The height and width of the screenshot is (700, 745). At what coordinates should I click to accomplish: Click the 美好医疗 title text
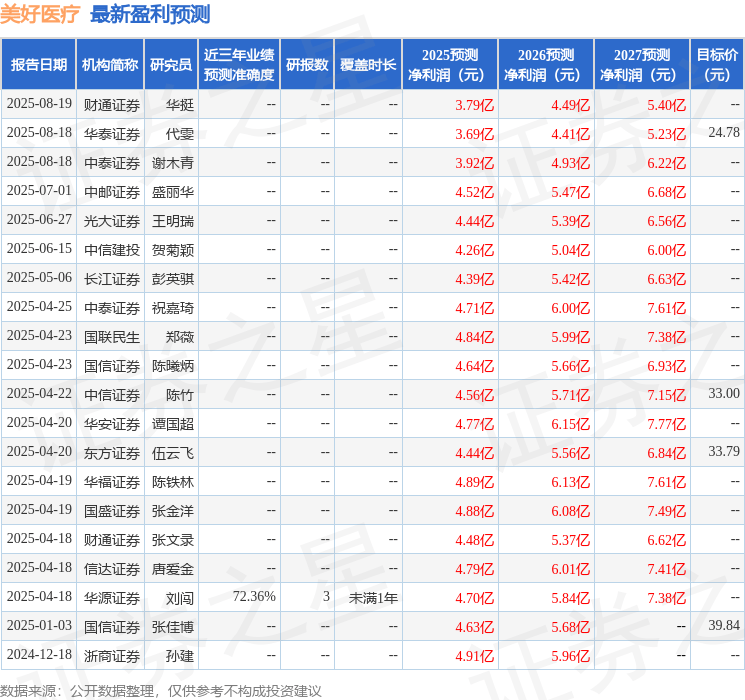40,14
